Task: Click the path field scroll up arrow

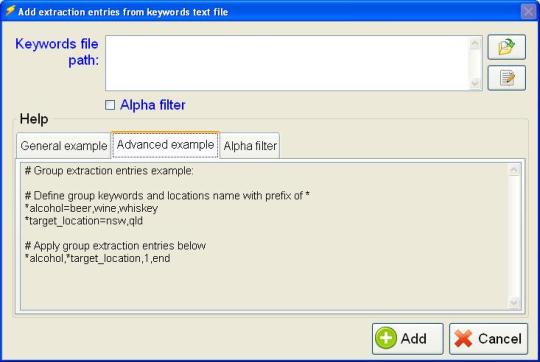Action: (475, 43)
